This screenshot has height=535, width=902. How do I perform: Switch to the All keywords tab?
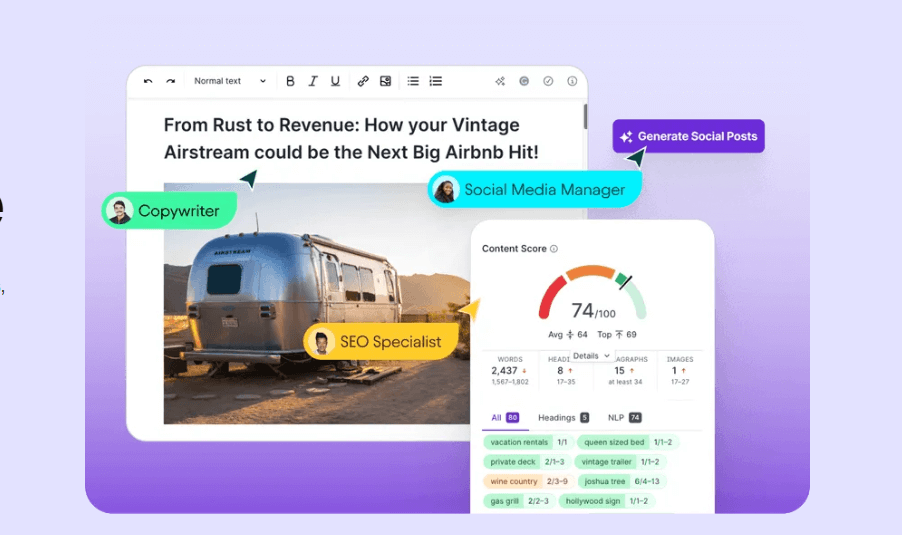point(505,418)
